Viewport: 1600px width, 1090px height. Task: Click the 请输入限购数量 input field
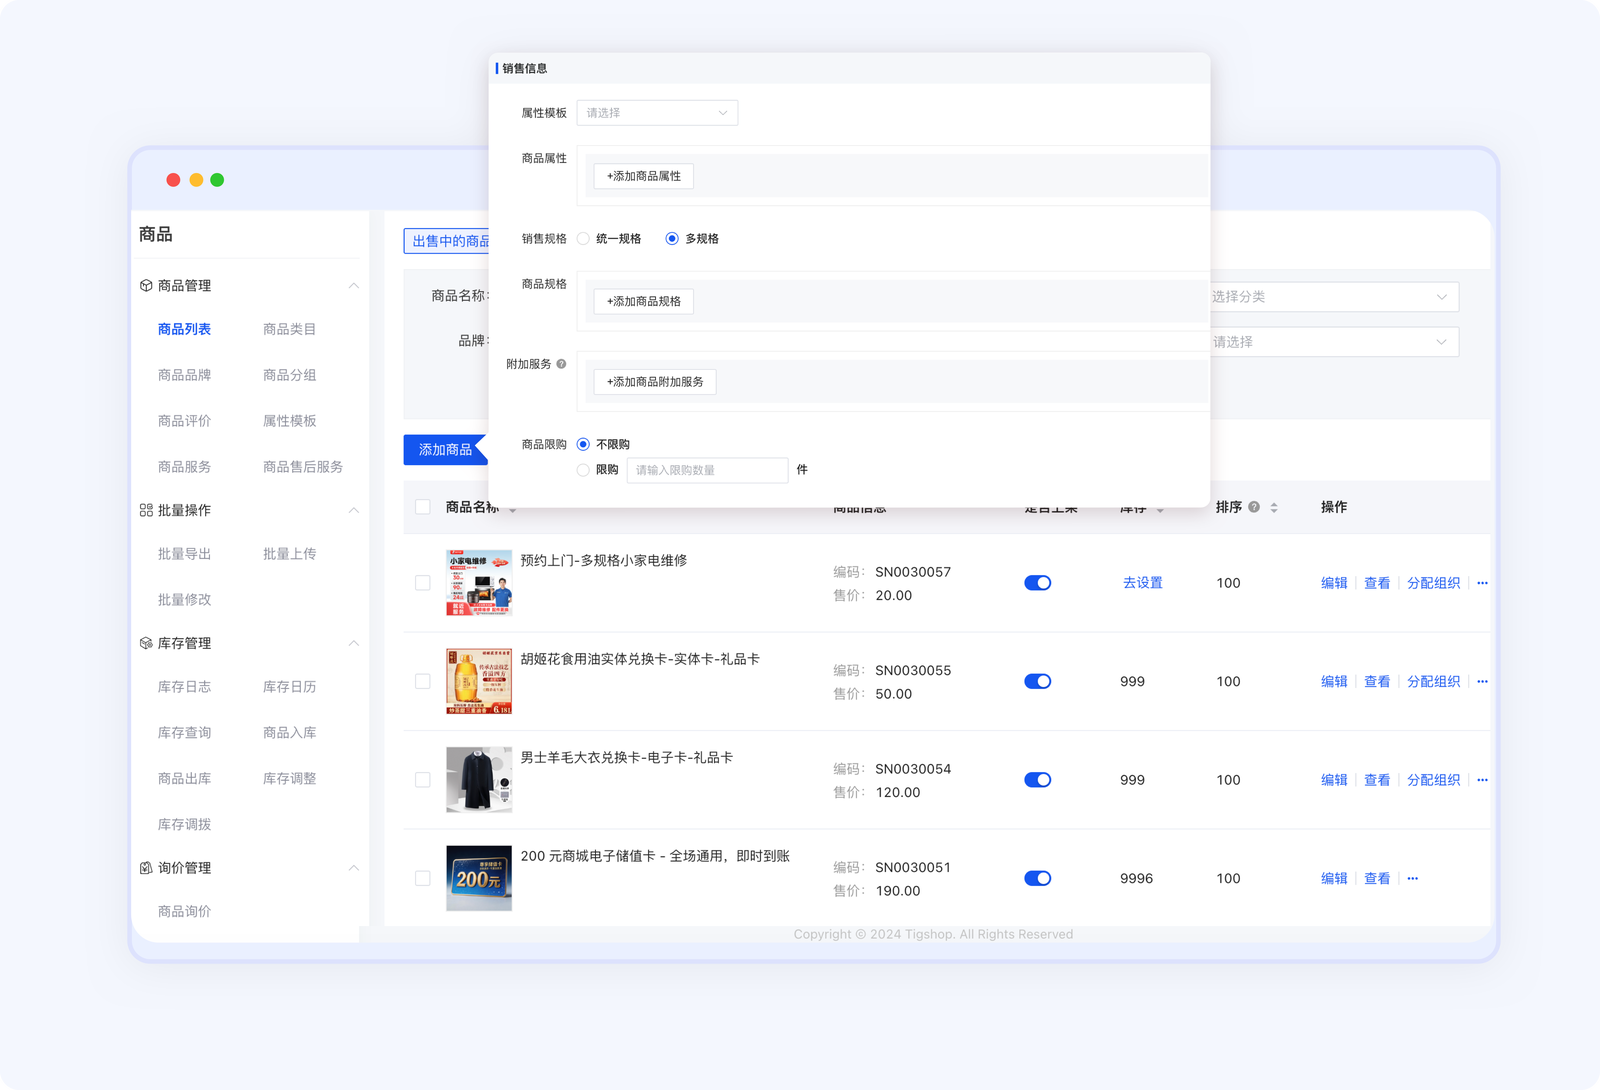click(707, 470)
